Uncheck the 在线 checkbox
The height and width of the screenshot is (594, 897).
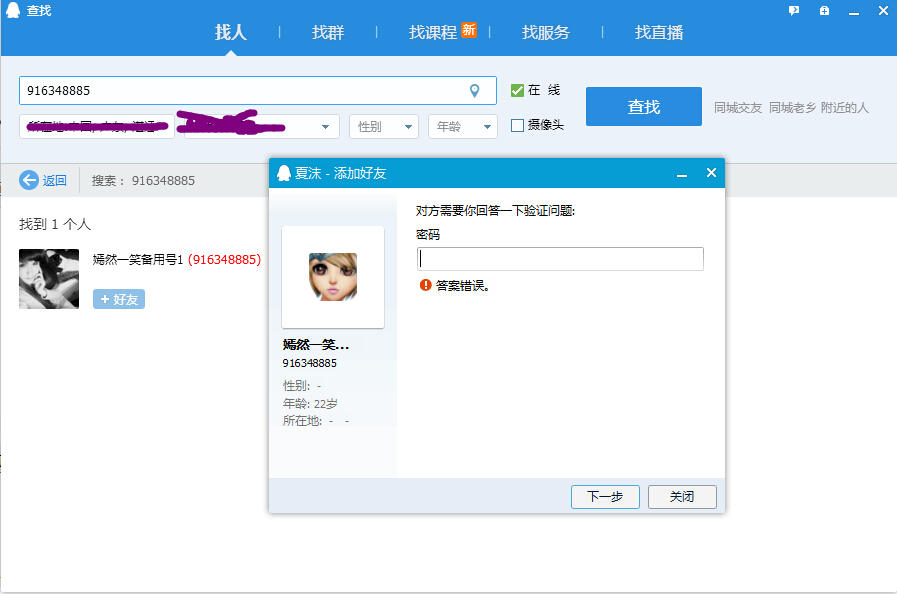coord(517,90)
